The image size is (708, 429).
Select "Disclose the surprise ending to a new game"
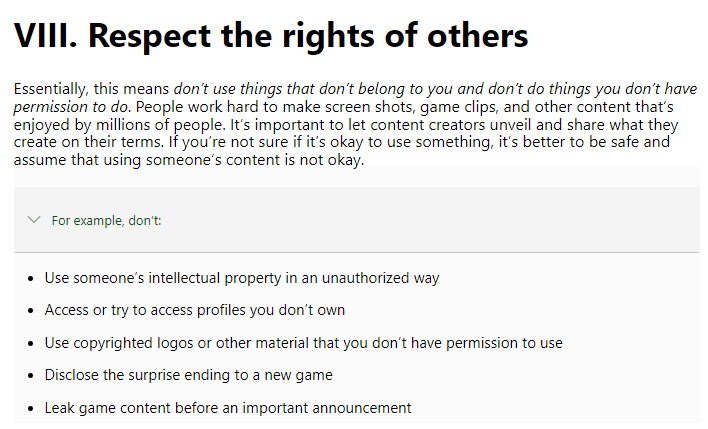click(x=188, y=375)
